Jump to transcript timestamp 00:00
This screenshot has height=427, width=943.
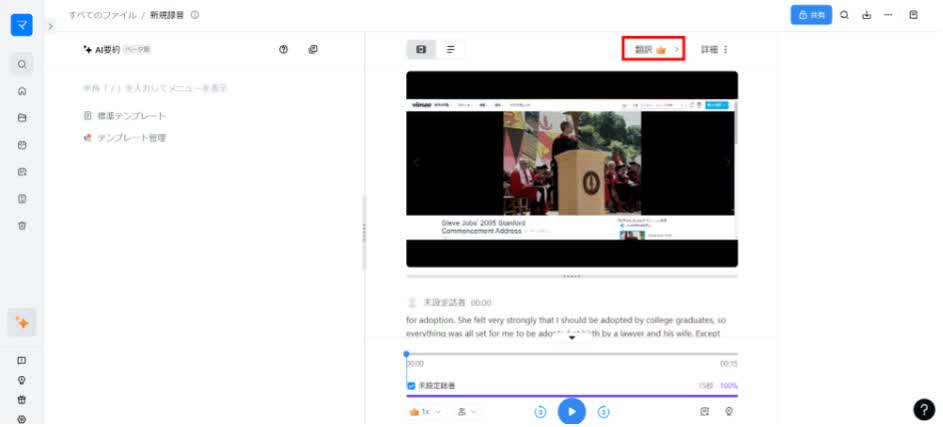point(481,303)
